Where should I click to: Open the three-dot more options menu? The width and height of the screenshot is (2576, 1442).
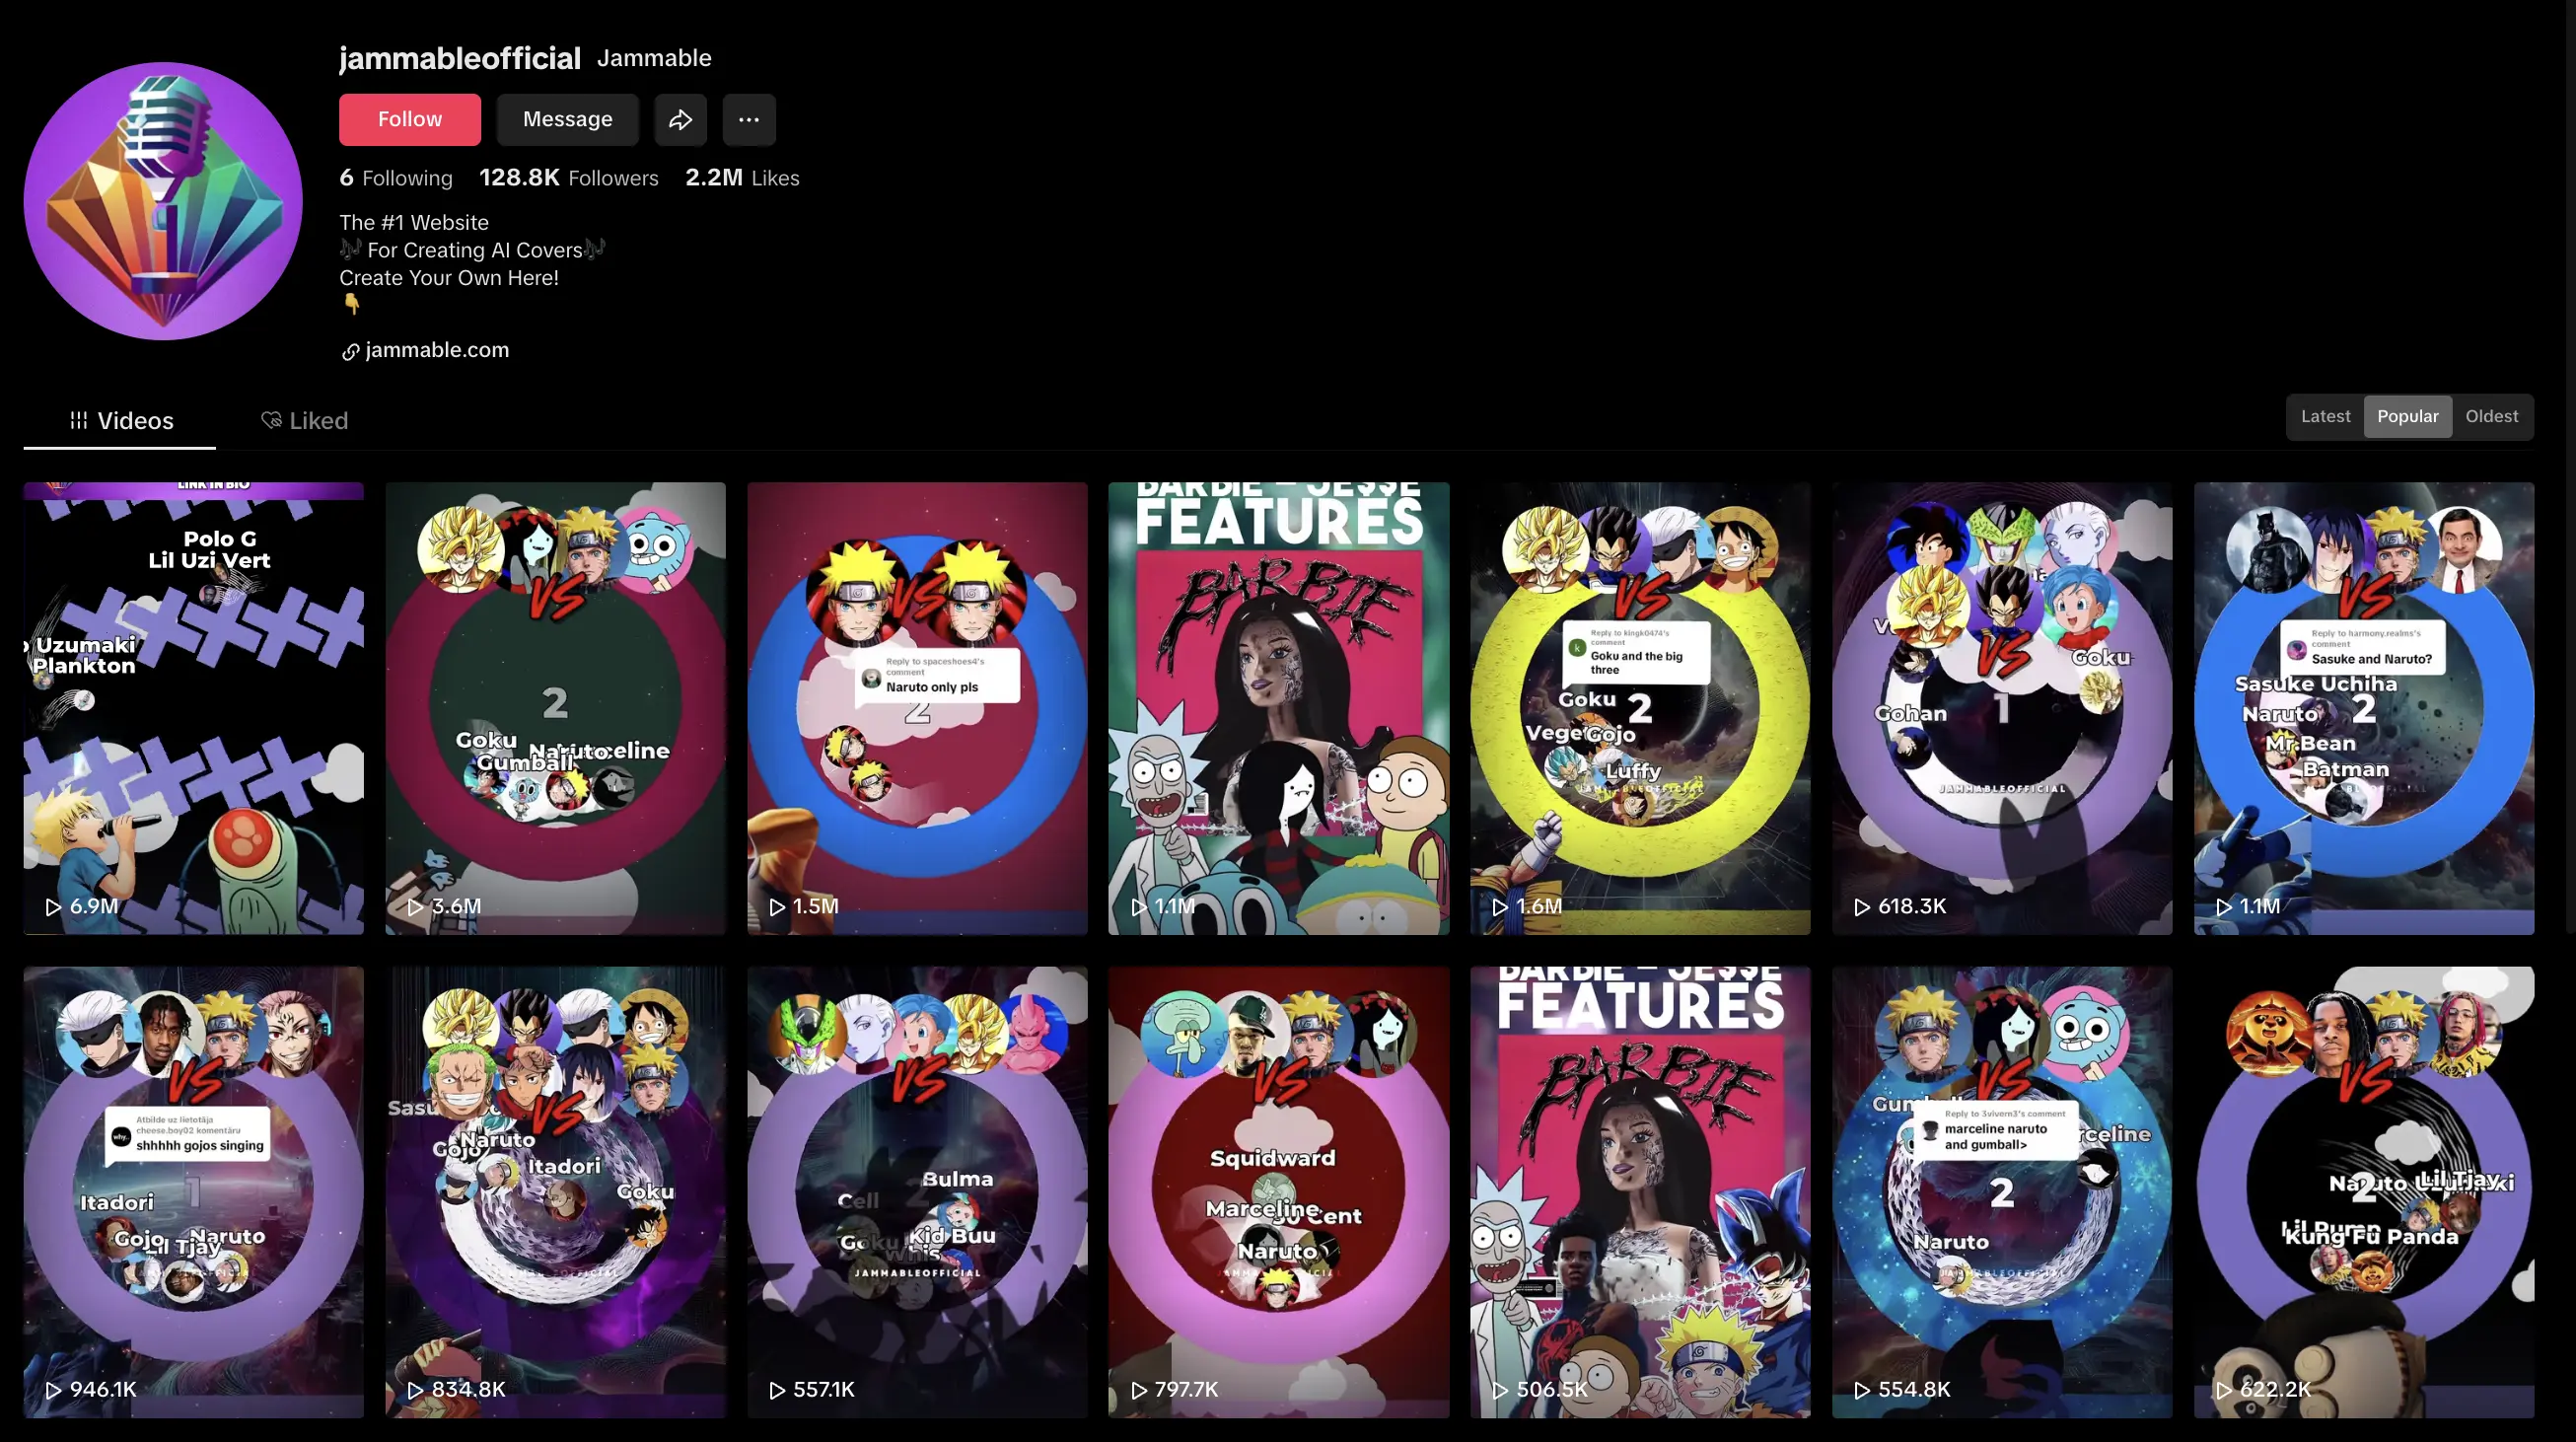748,119
